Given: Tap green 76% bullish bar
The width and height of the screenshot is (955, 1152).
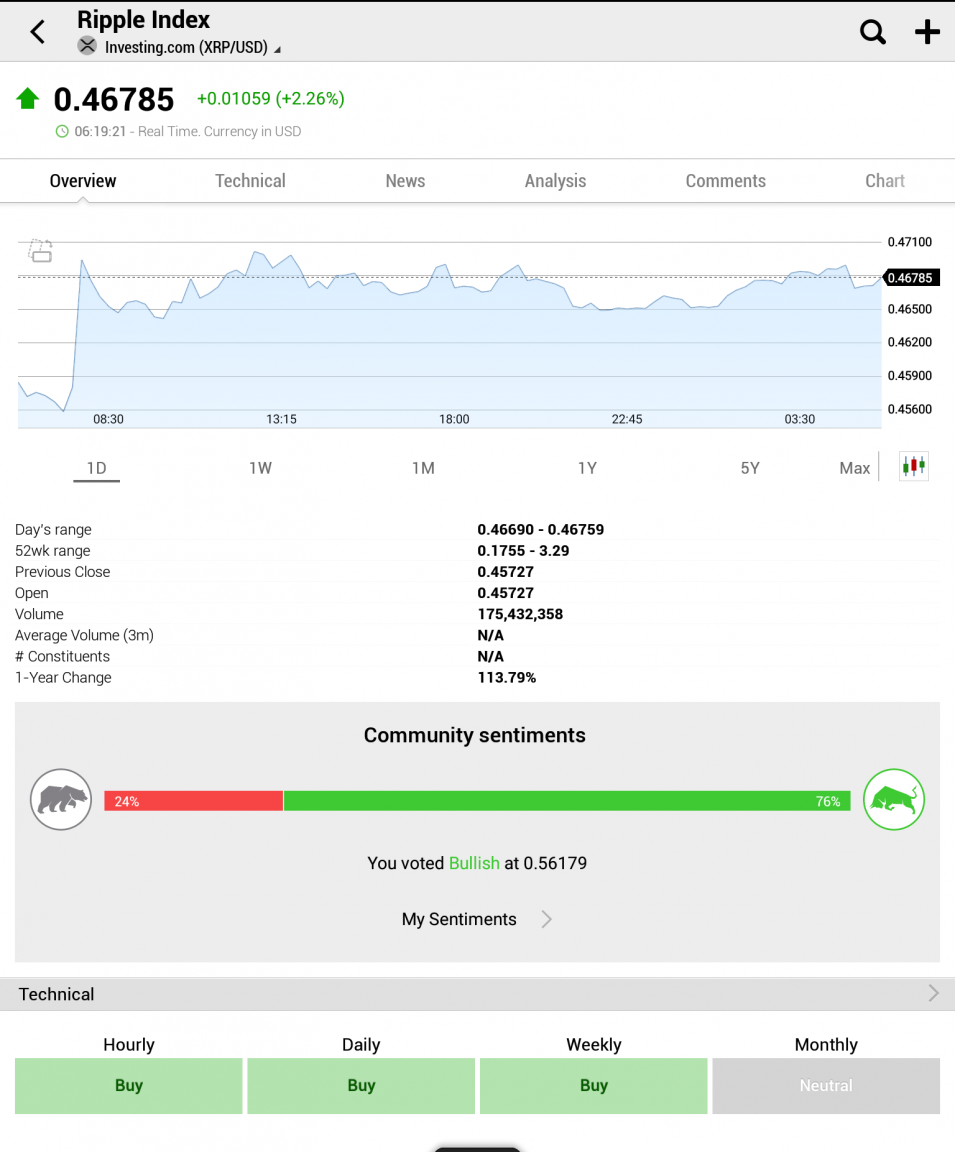Looking at the screenshot, I should pos(567,801).
